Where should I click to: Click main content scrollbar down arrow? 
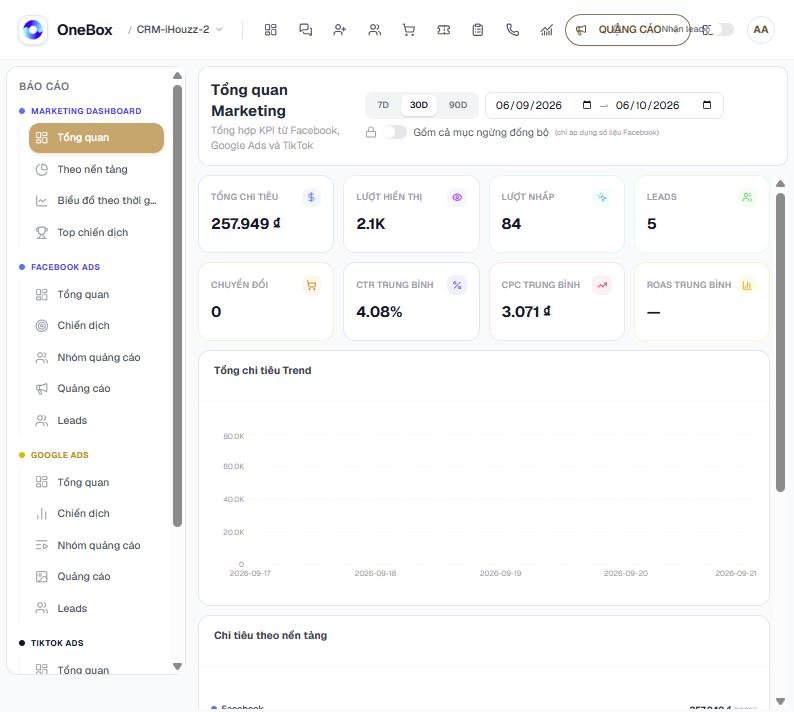pyautogui.click(x=780, y=701)
